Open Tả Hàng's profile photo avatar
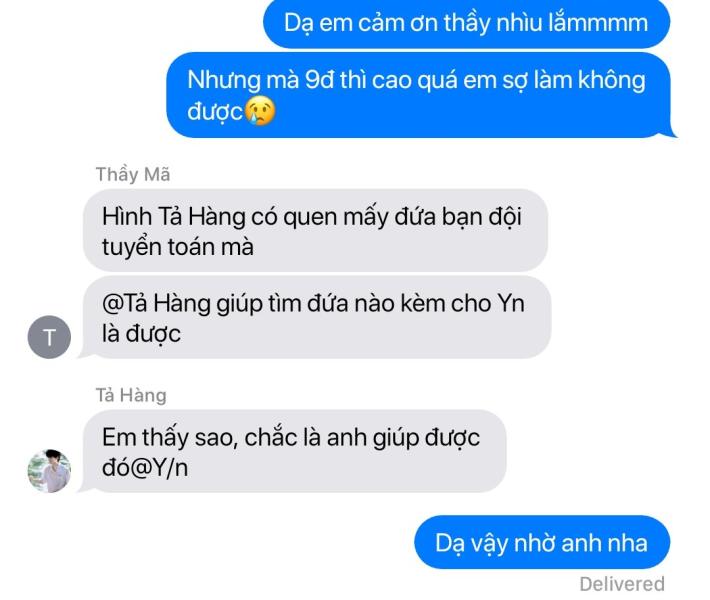Viewport: 710px width, 600px height. click(x=49, y=471)
